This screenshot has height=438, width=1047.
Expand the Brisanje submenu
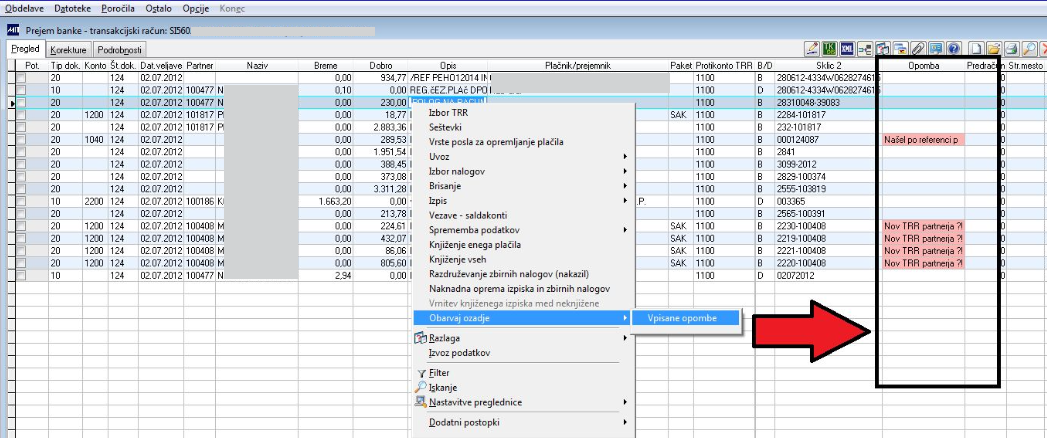point(523,186)
